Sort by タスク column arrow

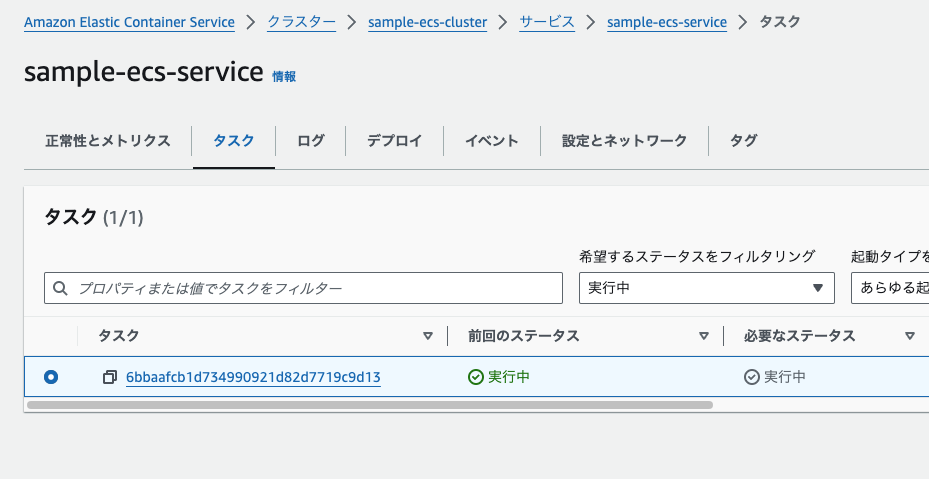click(428, 336)
